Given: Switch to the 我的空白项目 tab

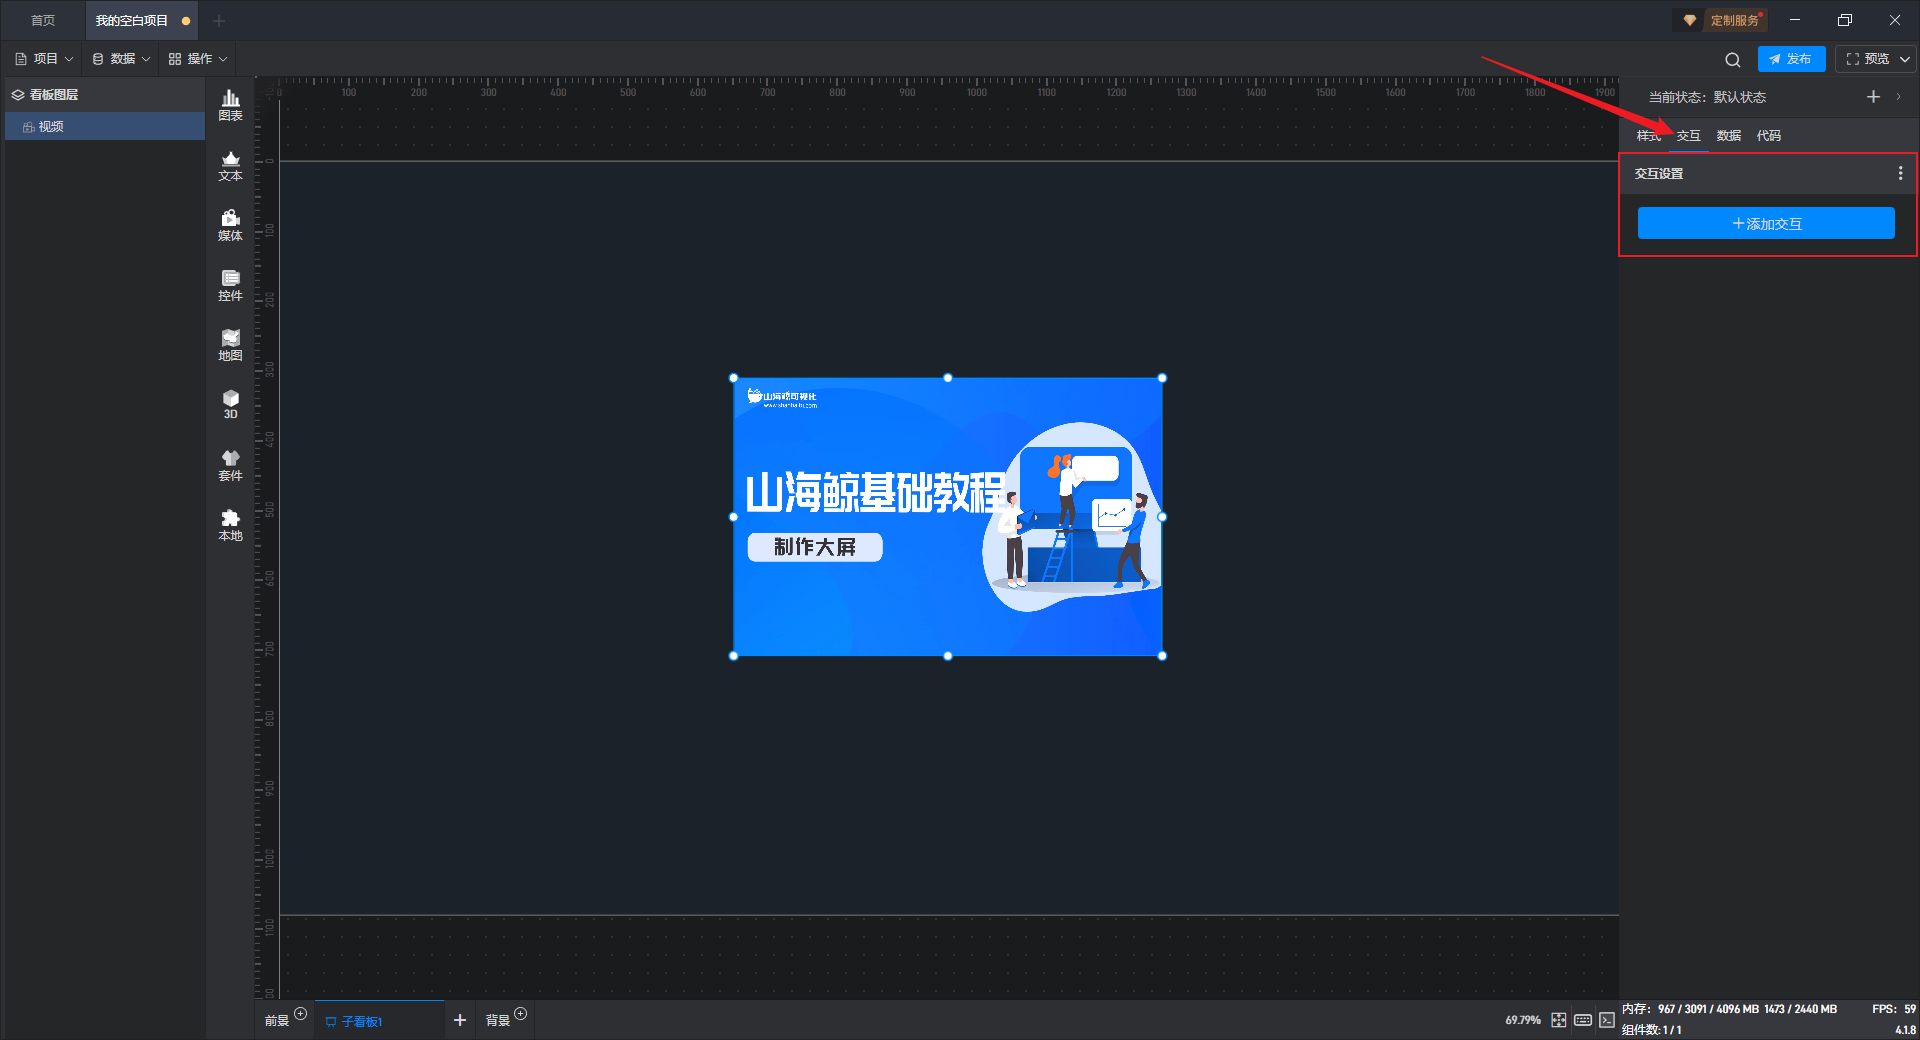Looking at the screenshot, I should coord(141,21).
